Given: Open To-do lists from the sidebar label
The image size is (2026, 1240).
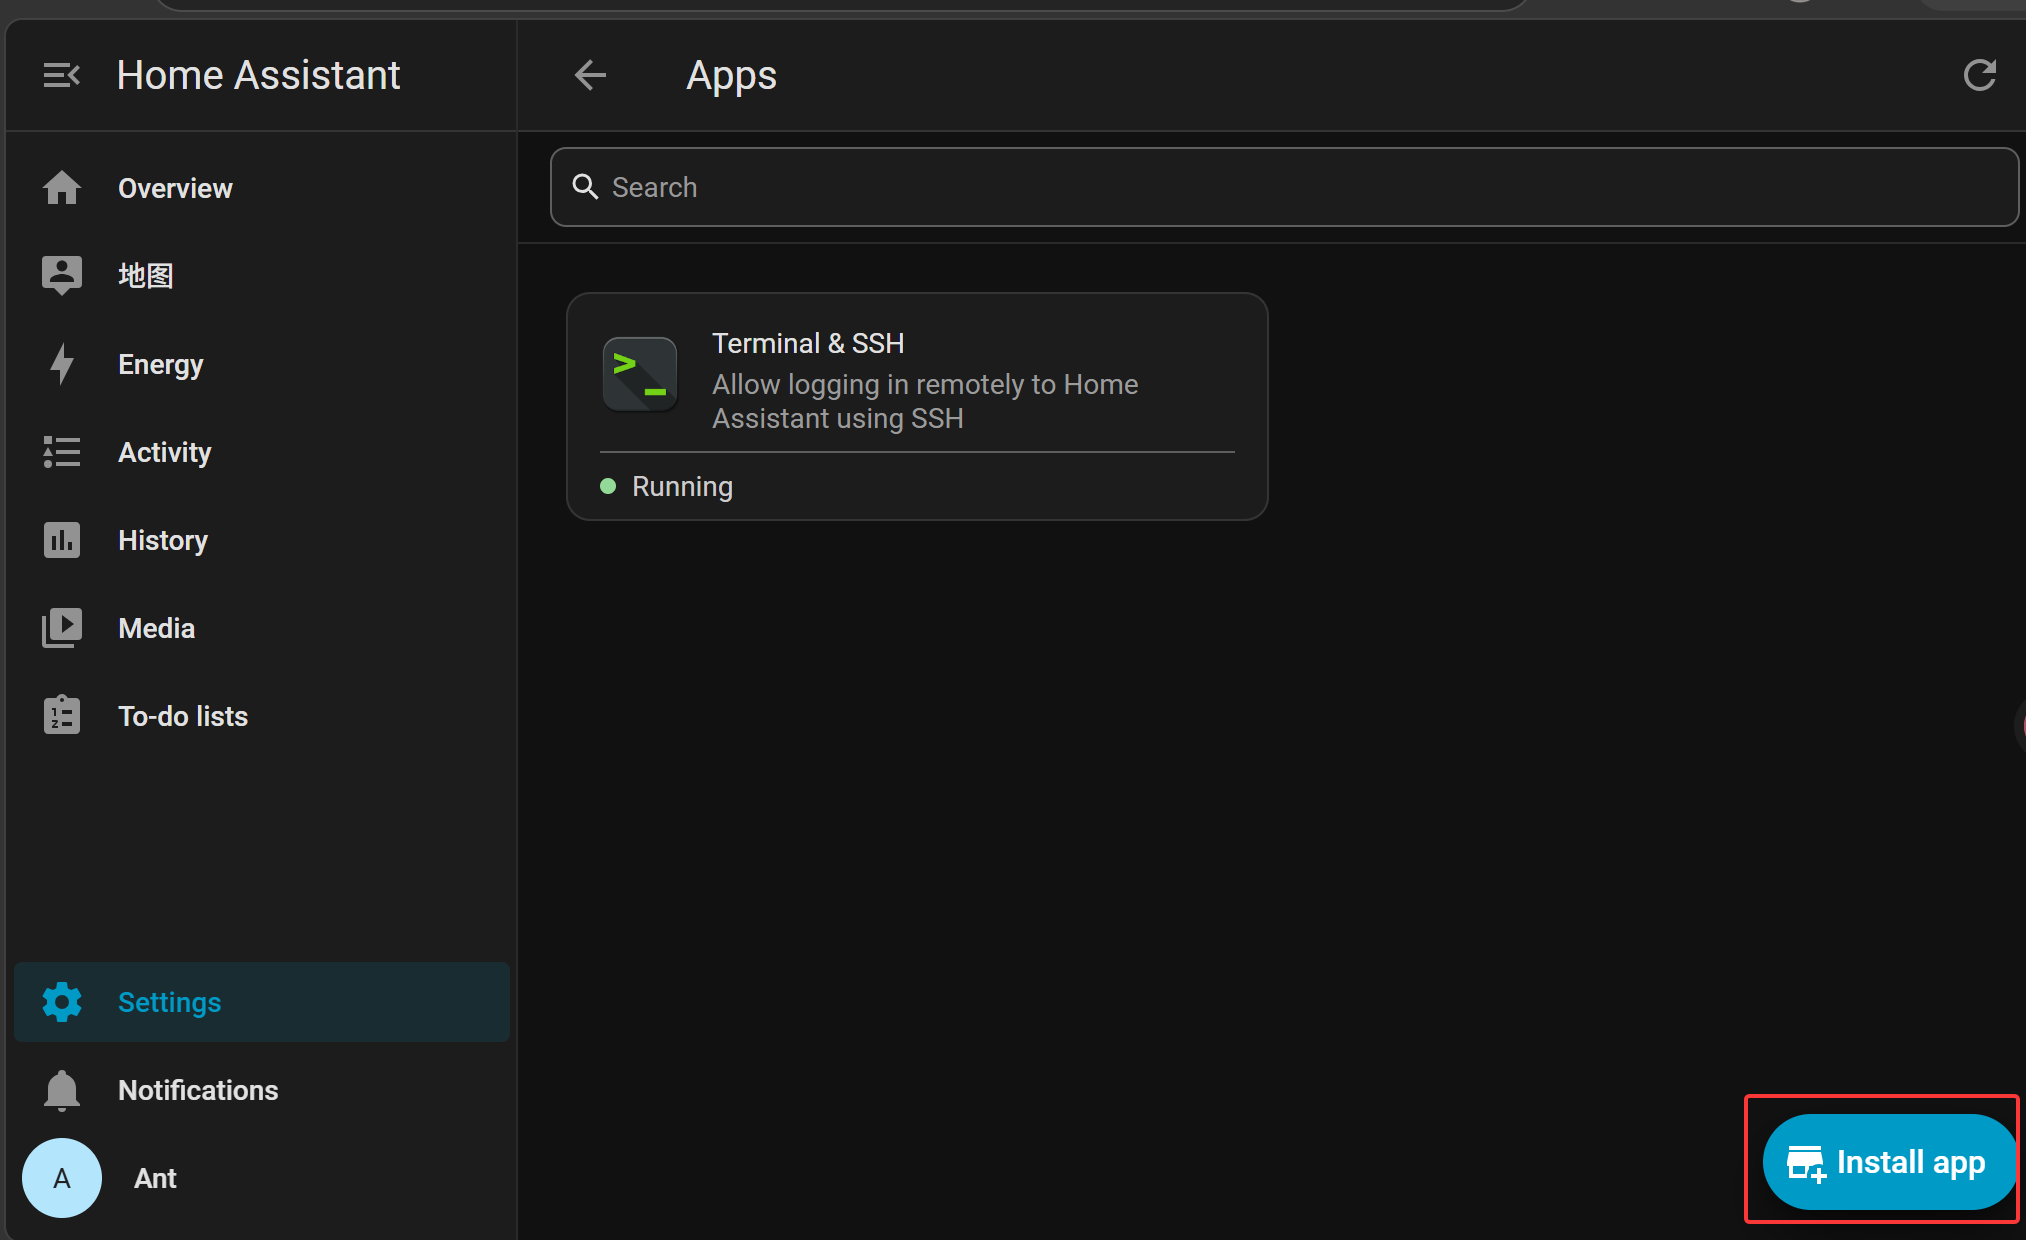Looking at the screenshot, I should 183,716.
